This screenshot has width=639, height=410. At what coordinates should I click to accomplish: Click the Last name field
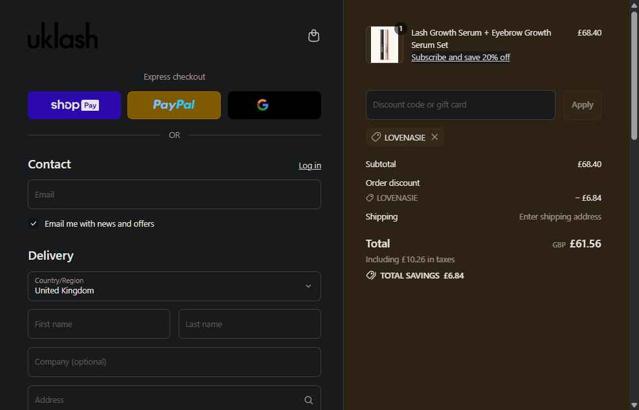click(249, 324)
